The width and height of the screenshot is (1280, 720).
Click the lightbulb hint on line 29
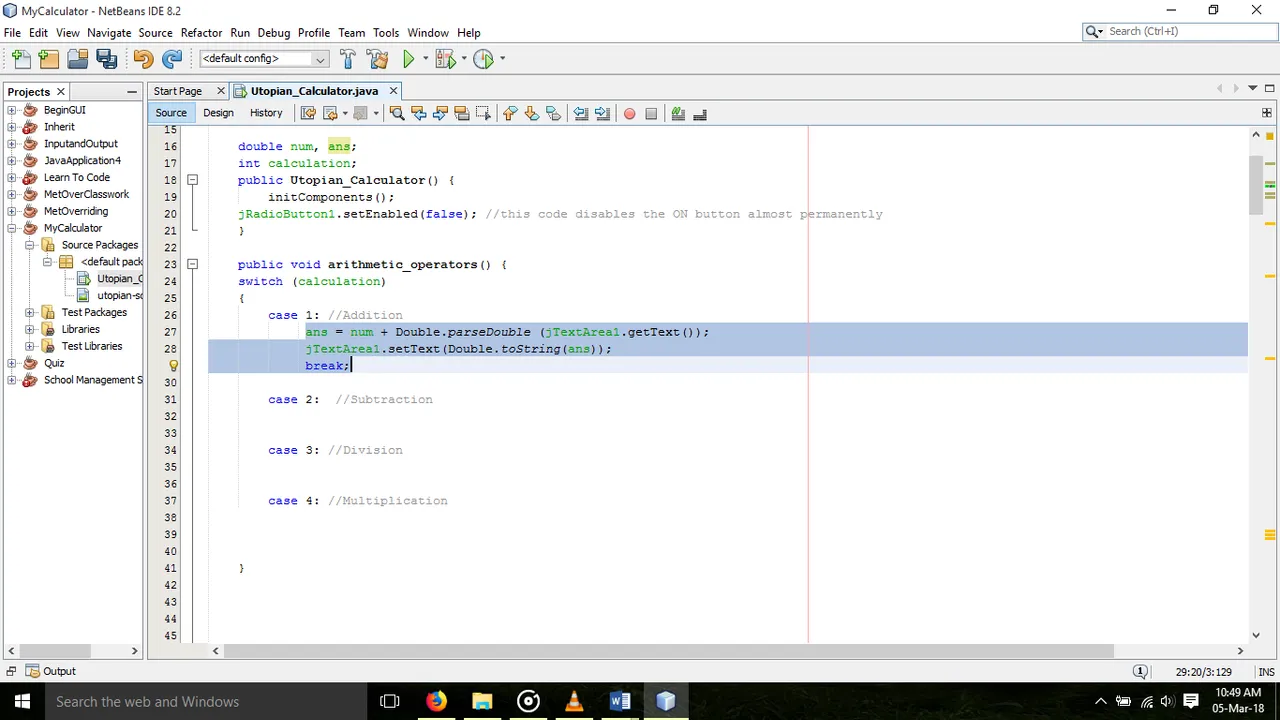173,366
